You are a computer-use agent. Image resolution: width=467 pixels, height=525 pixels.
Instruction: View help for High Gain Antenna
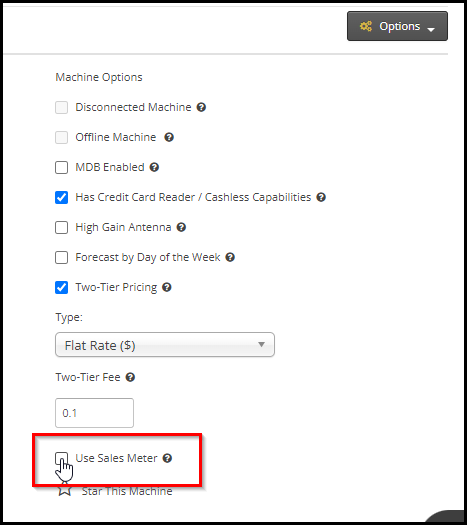pos(181,227)
